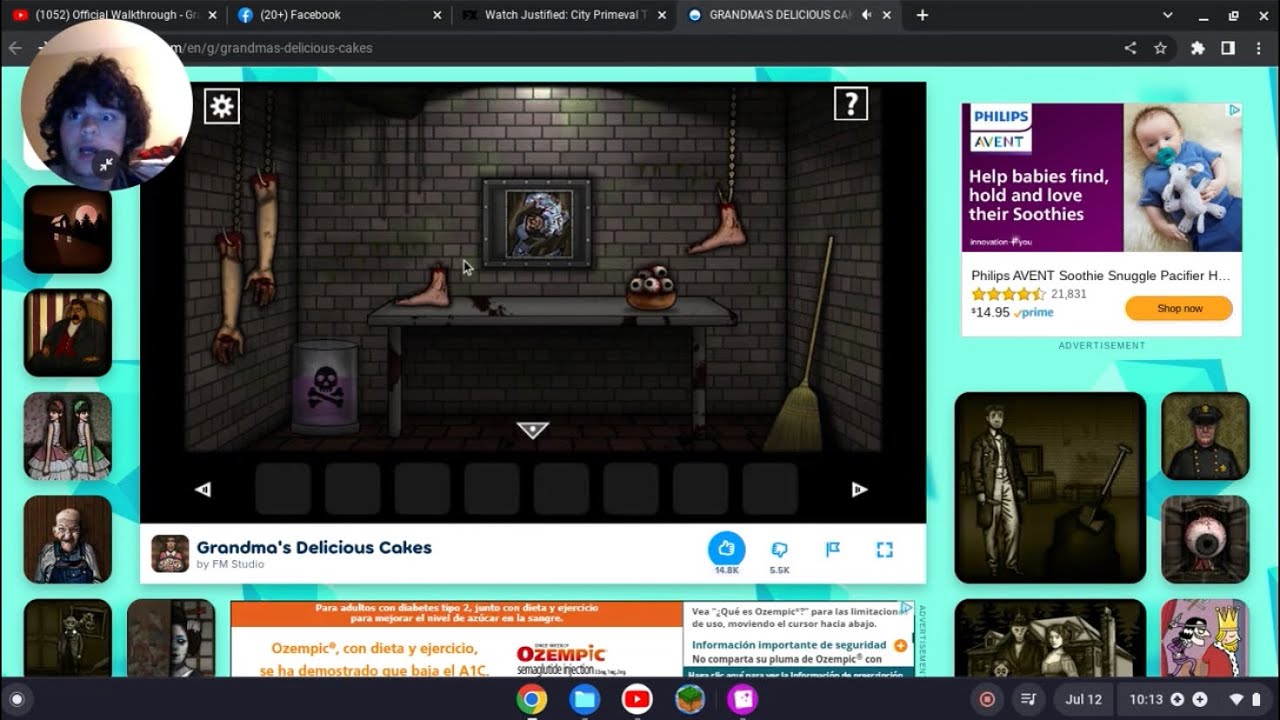Image resolution: width=1280 pixels, height=720 pixels.
Task: Launch YouTube from the shelf
Action: coord(637,699)
